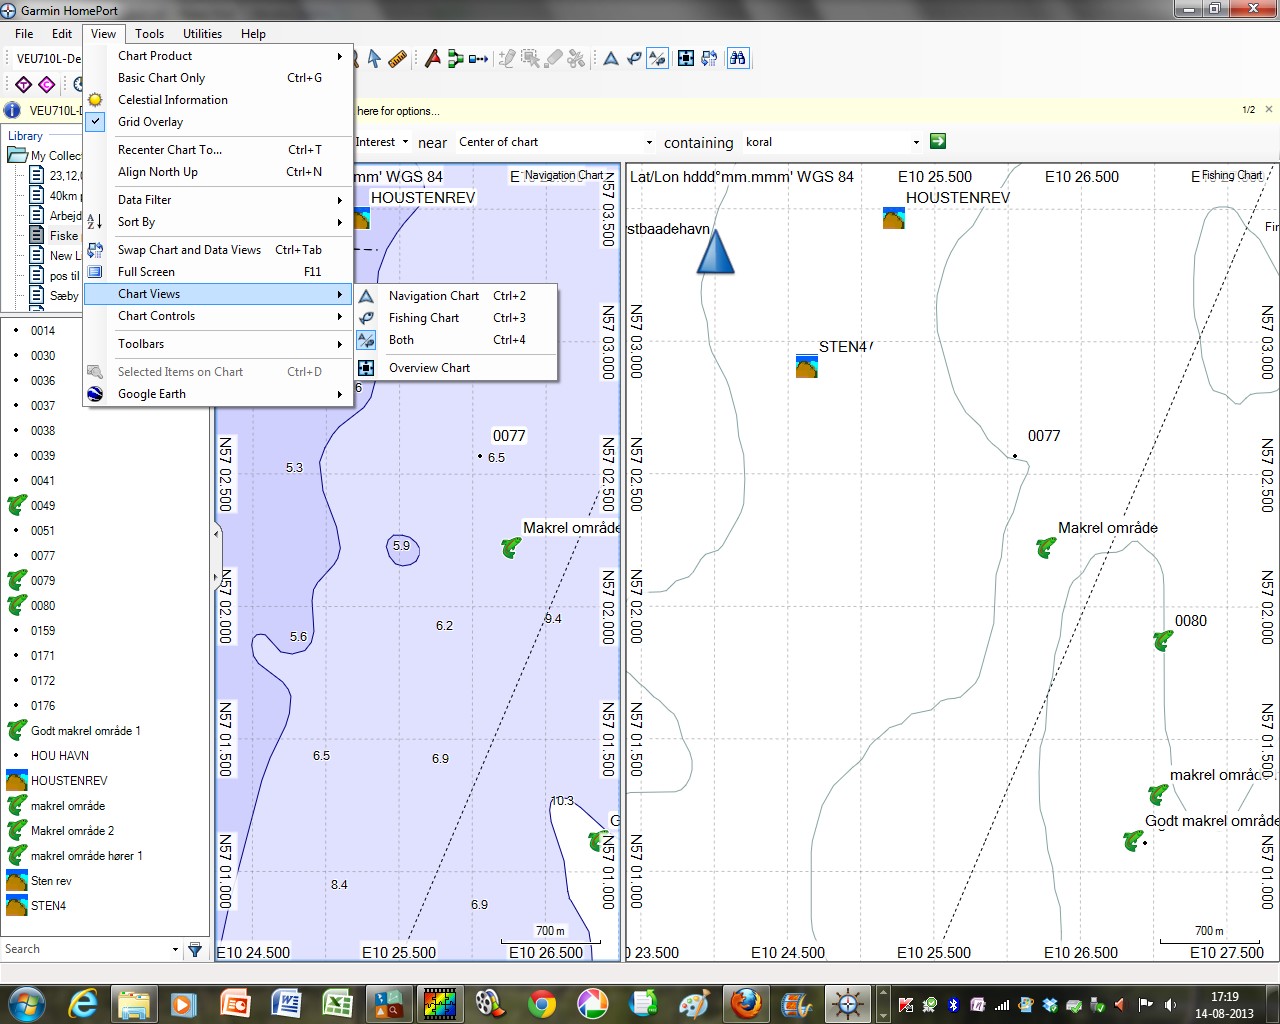Click the swap chart and data views icon
1280x1024 pixels.
pos(709,59)
